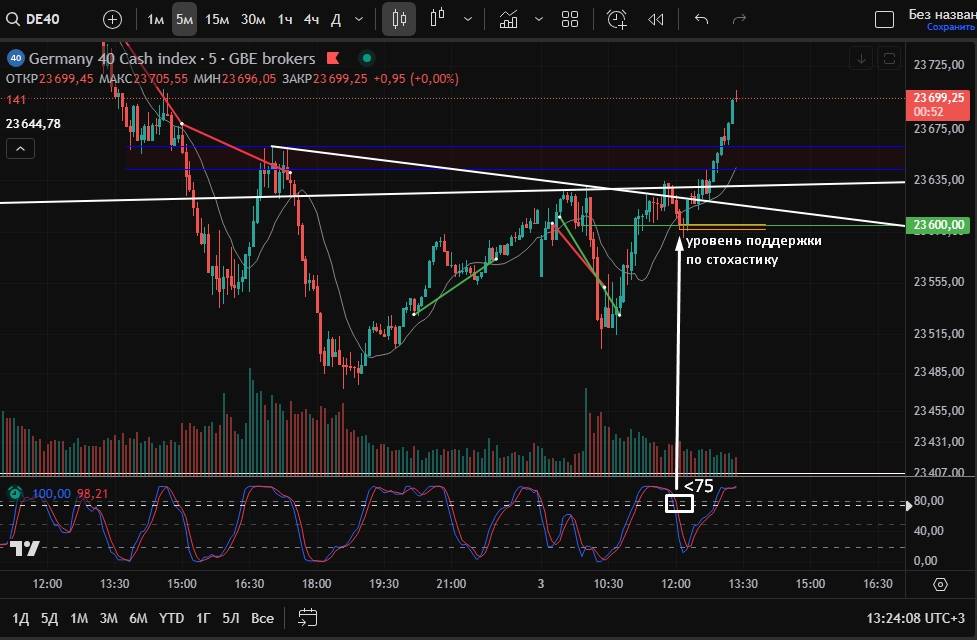Toggle the green market status indicator dot

pyautogui.click(x=367, y=58)
